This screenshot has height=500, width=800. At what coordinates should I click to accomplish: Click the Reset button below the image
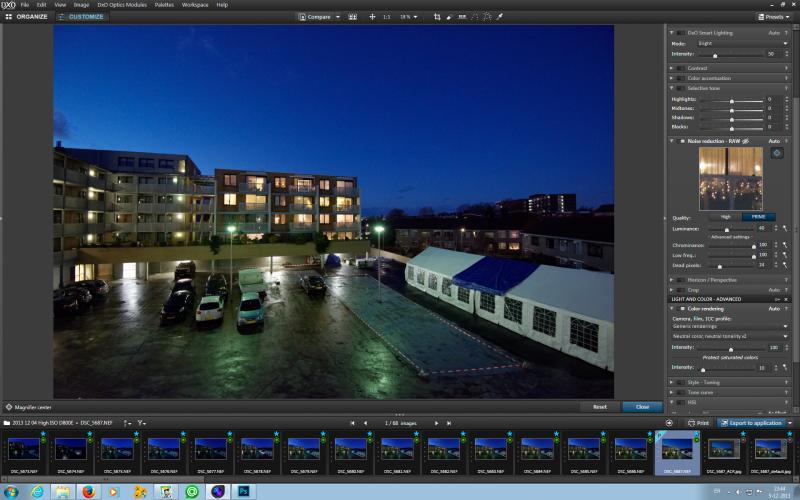coord(600,407)
